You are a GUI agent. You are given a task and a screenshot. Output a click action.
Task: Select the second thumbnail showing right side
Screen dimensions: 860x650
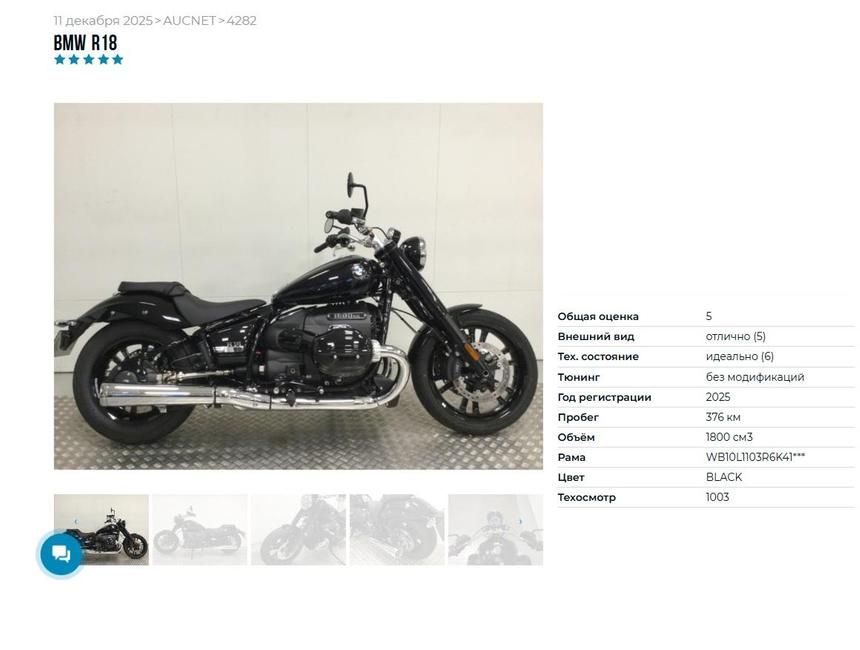[200, 530]
